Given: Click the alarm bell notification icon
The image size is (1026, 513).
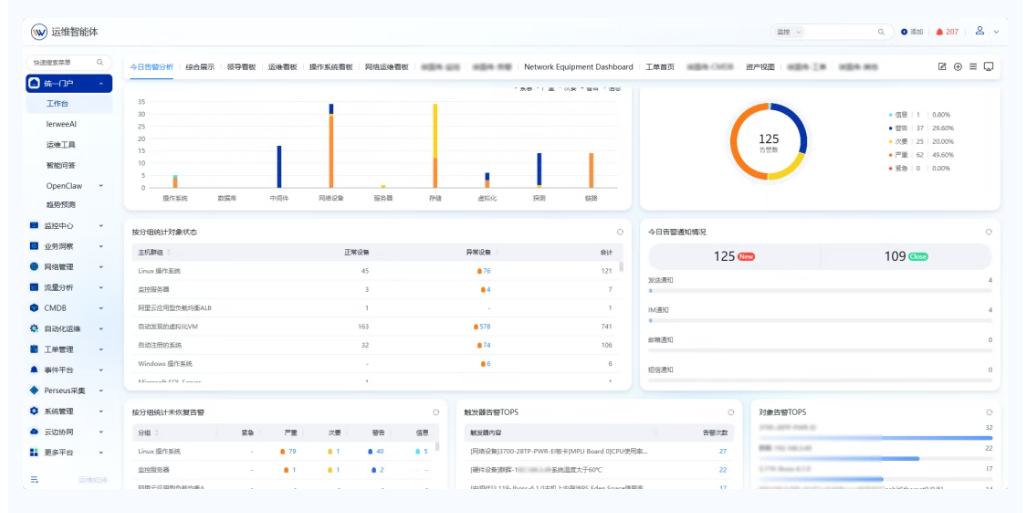Looking at the screenshot, I should (x=939, y=32).
